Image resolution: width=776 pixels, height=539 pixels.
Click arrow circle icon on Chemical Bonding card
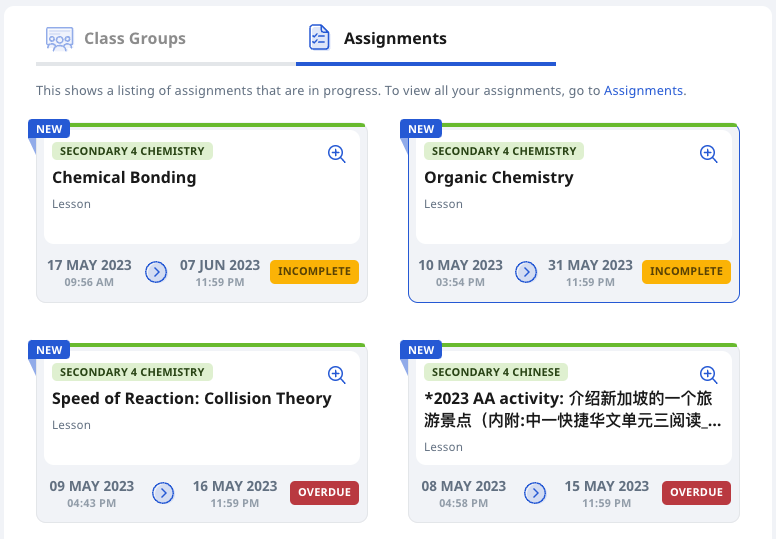(156, 272)
